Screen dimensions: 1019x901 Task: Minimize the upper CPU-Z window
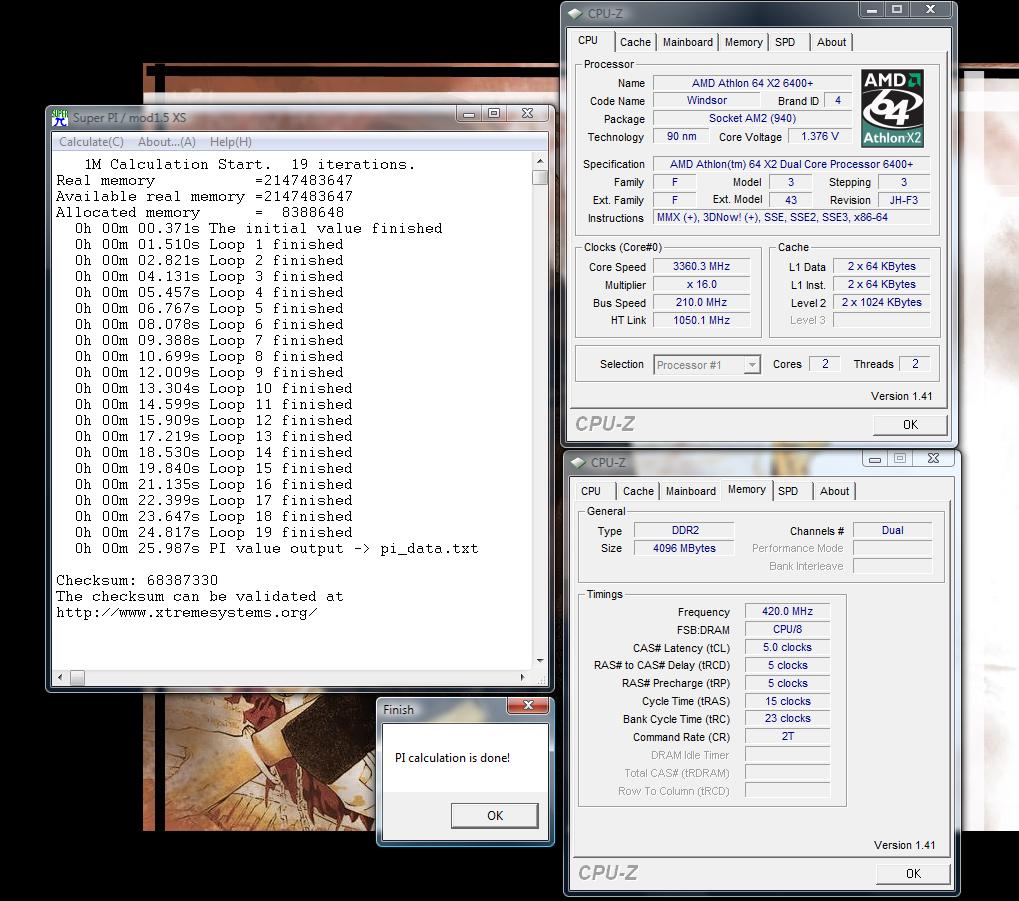tap(872, 10)
